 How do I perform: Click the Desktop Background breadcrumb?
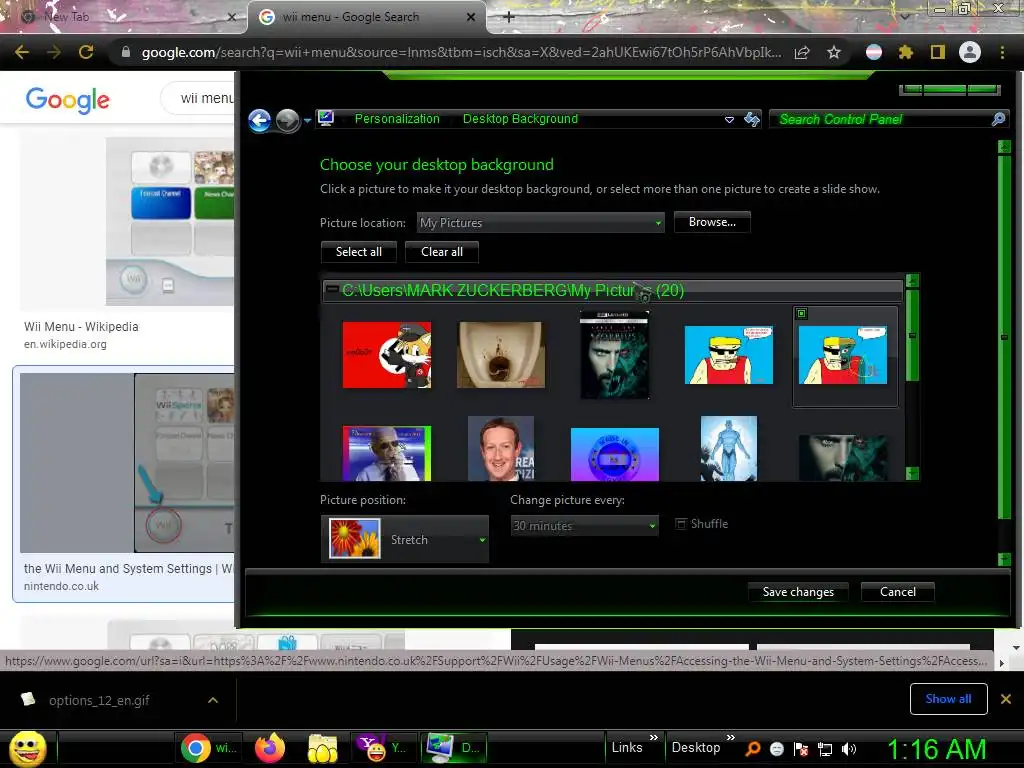pyautogui.click(x=520, y=119)
